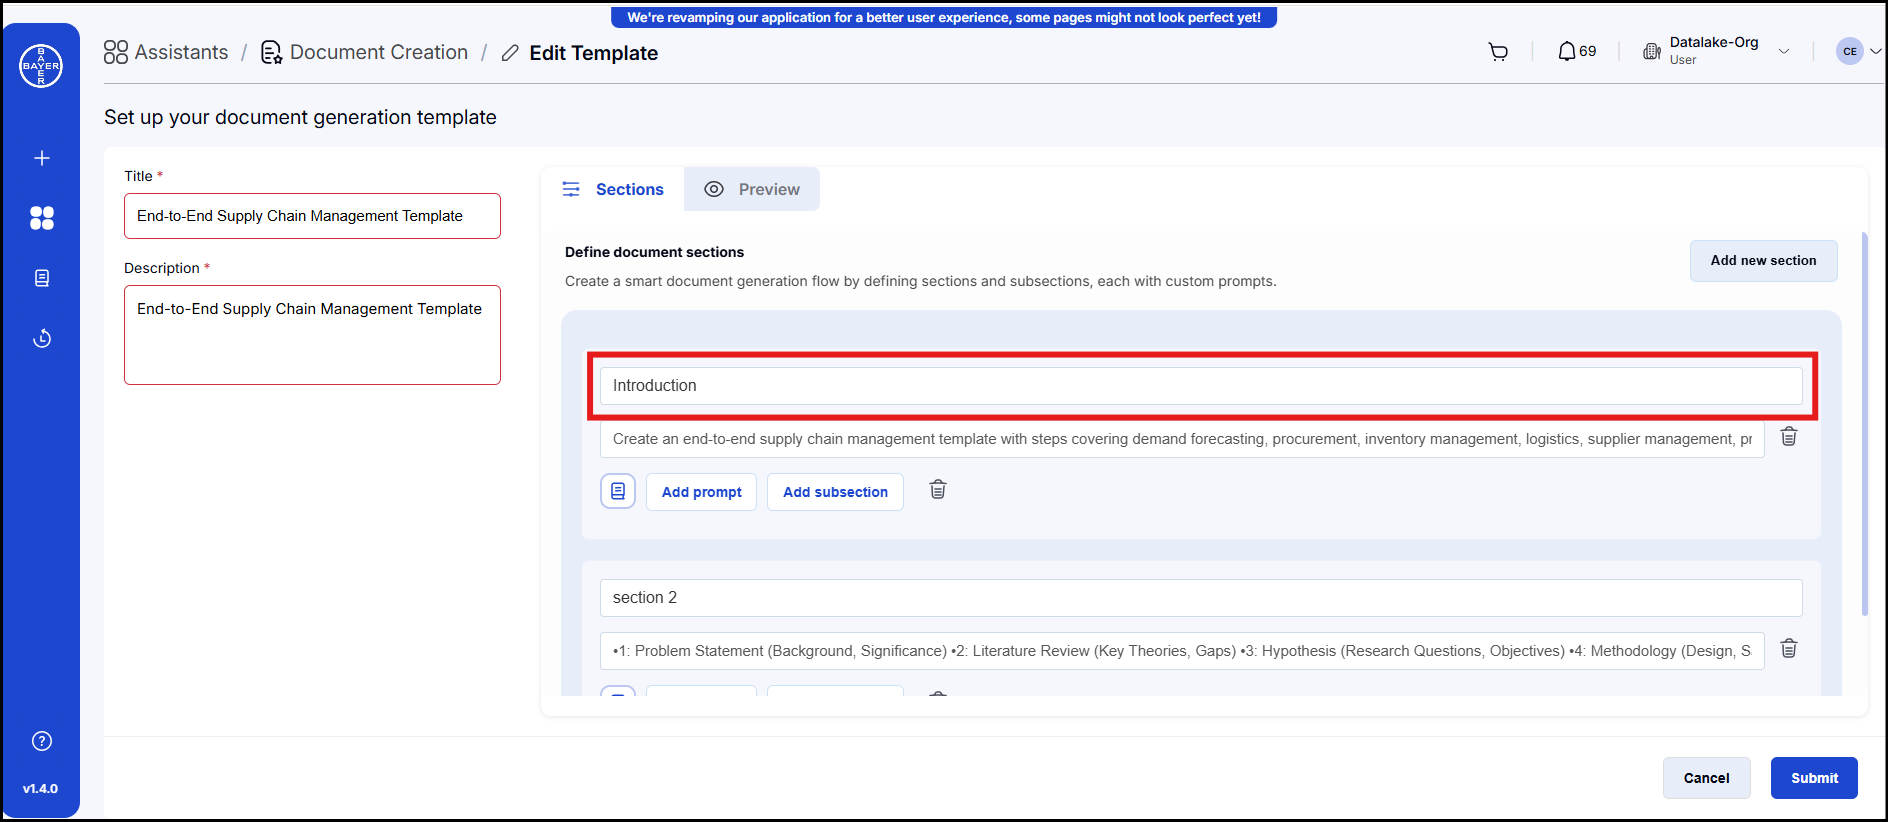This screenshot has width=1888, height=822.
Task: Open the help question mark icon
Action: tap(42, 741)
